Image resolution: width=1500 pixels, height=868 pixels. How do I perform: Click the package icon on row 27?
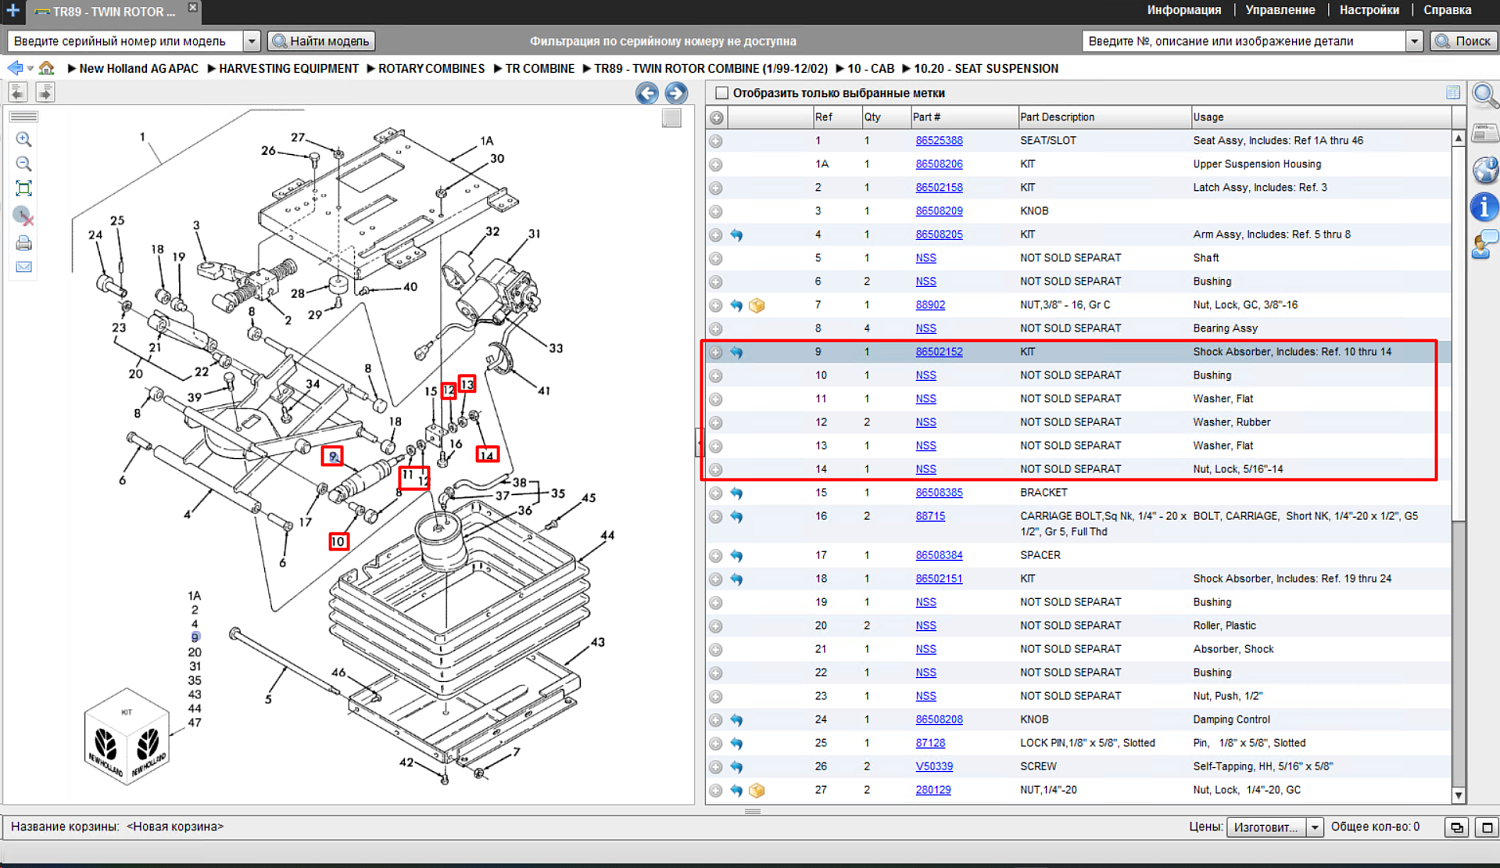pos(757,791)
